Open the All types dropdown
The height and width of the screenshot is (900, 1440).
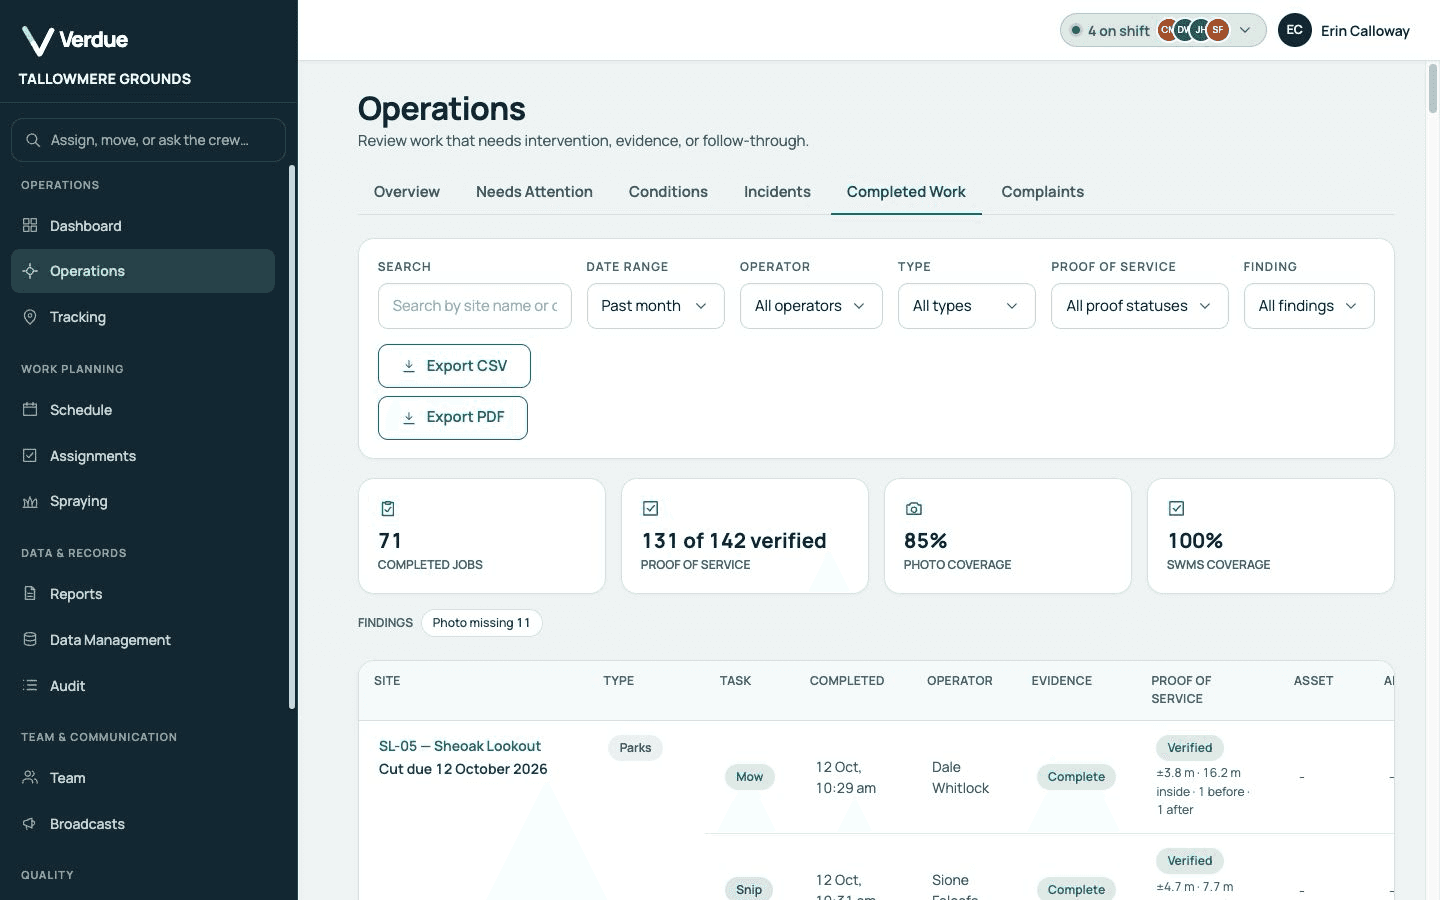(966, 306)
